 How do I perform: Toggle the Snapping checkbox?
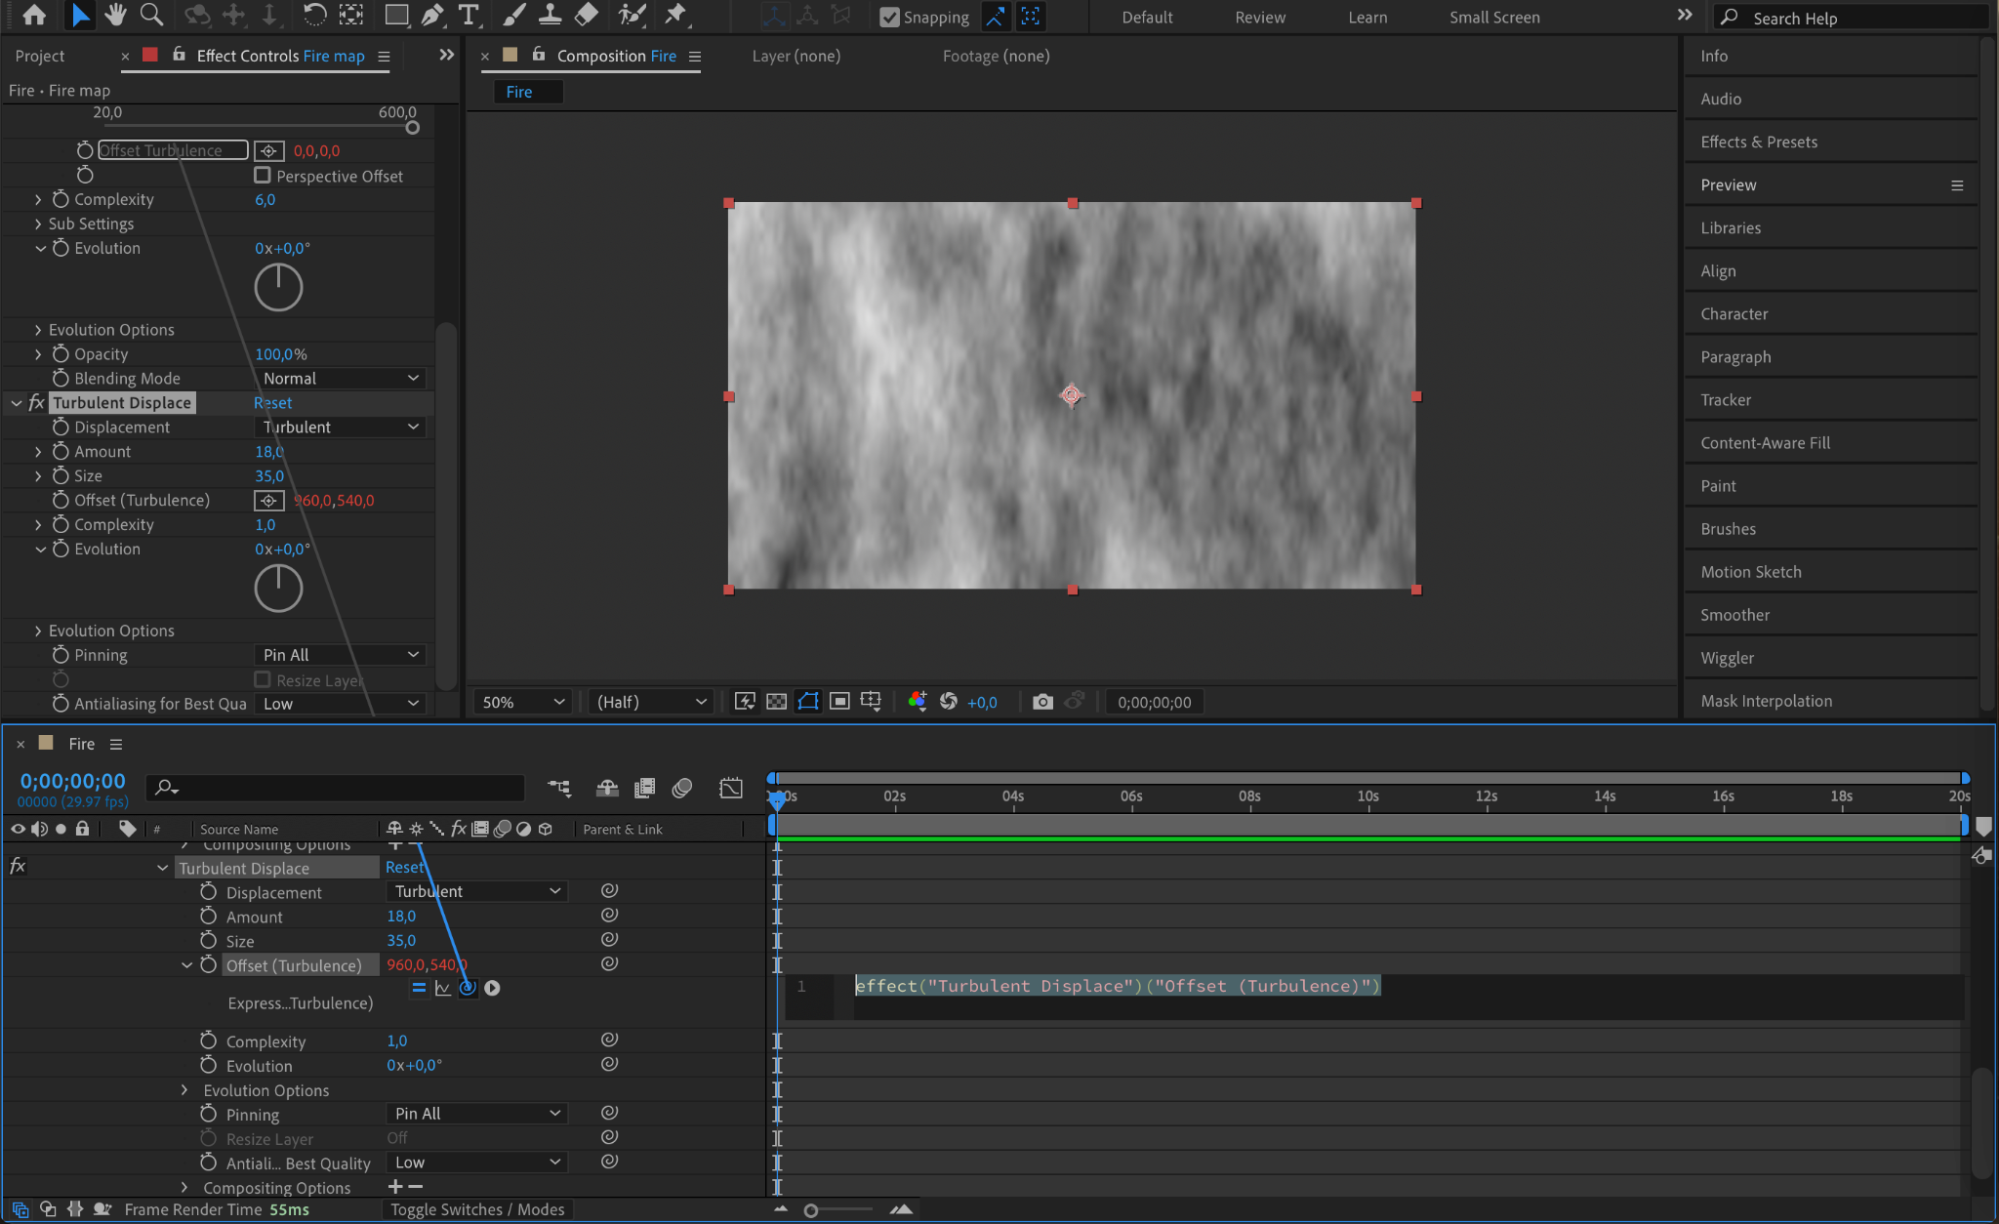pyautogui.click(x=889, y=17)
